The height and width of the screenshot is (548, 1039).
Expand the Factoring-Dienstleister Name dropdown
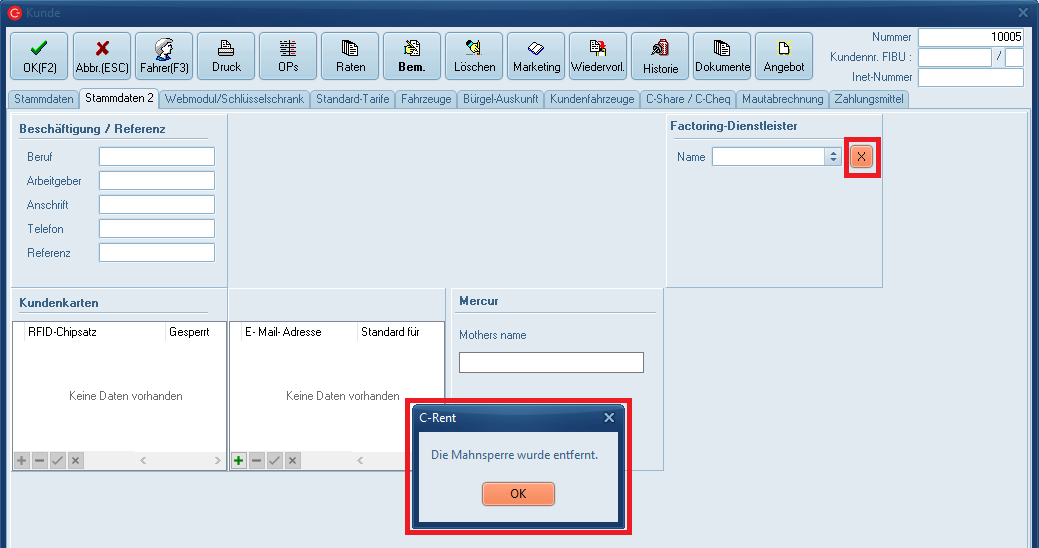(832, 157)
